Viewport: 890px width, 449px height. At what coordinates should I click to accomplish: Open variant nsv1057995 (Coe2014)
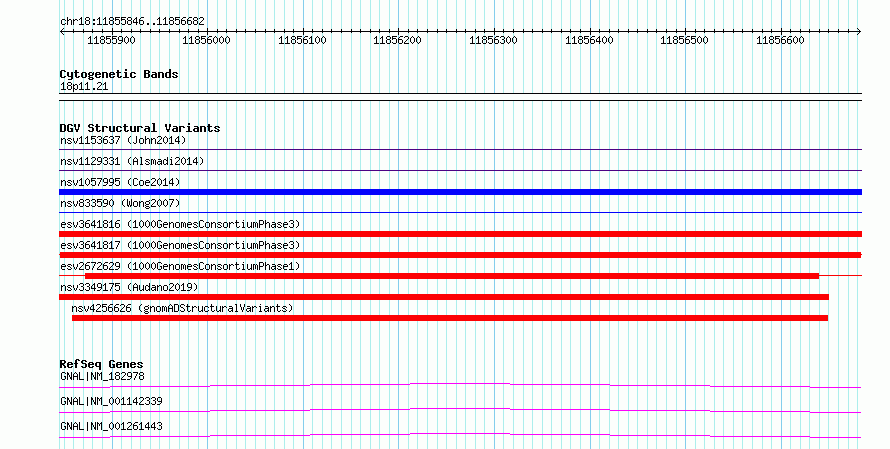tap(120, 182)
